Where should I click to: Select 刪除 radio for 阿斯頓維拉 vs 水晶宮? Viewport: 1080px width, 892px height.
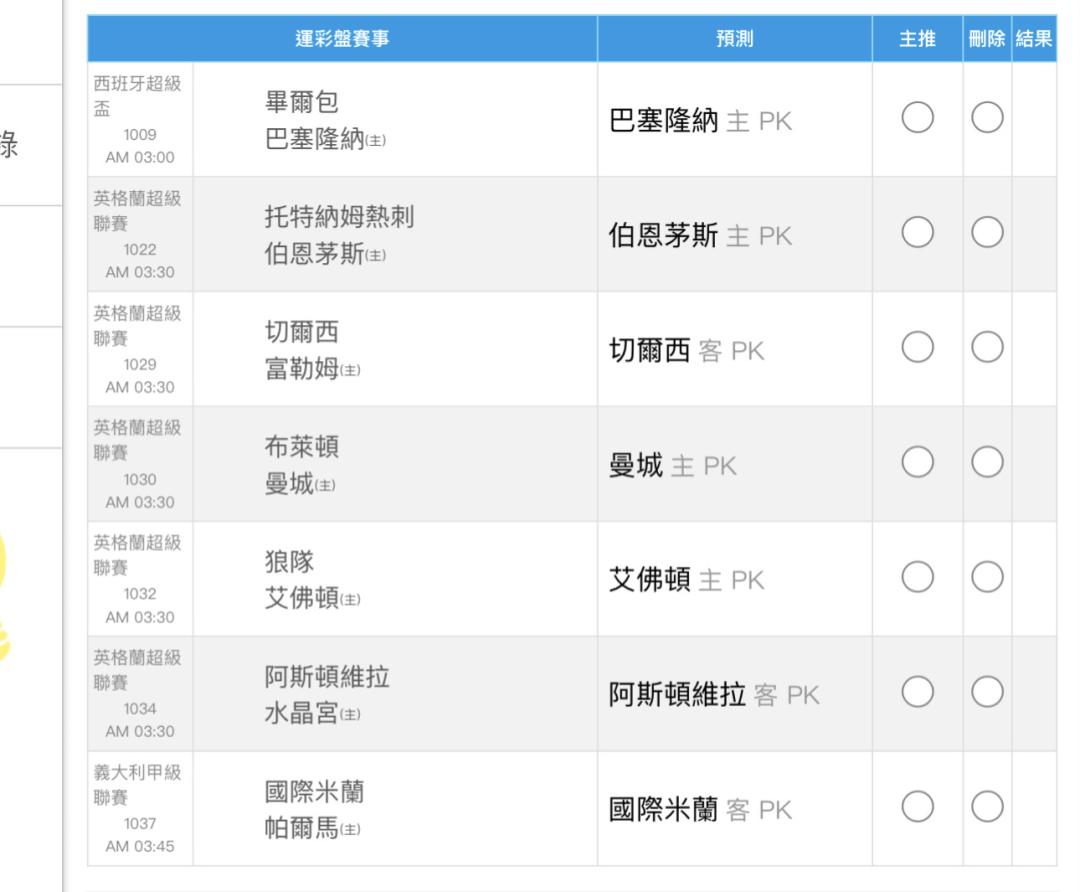point(985,693)
